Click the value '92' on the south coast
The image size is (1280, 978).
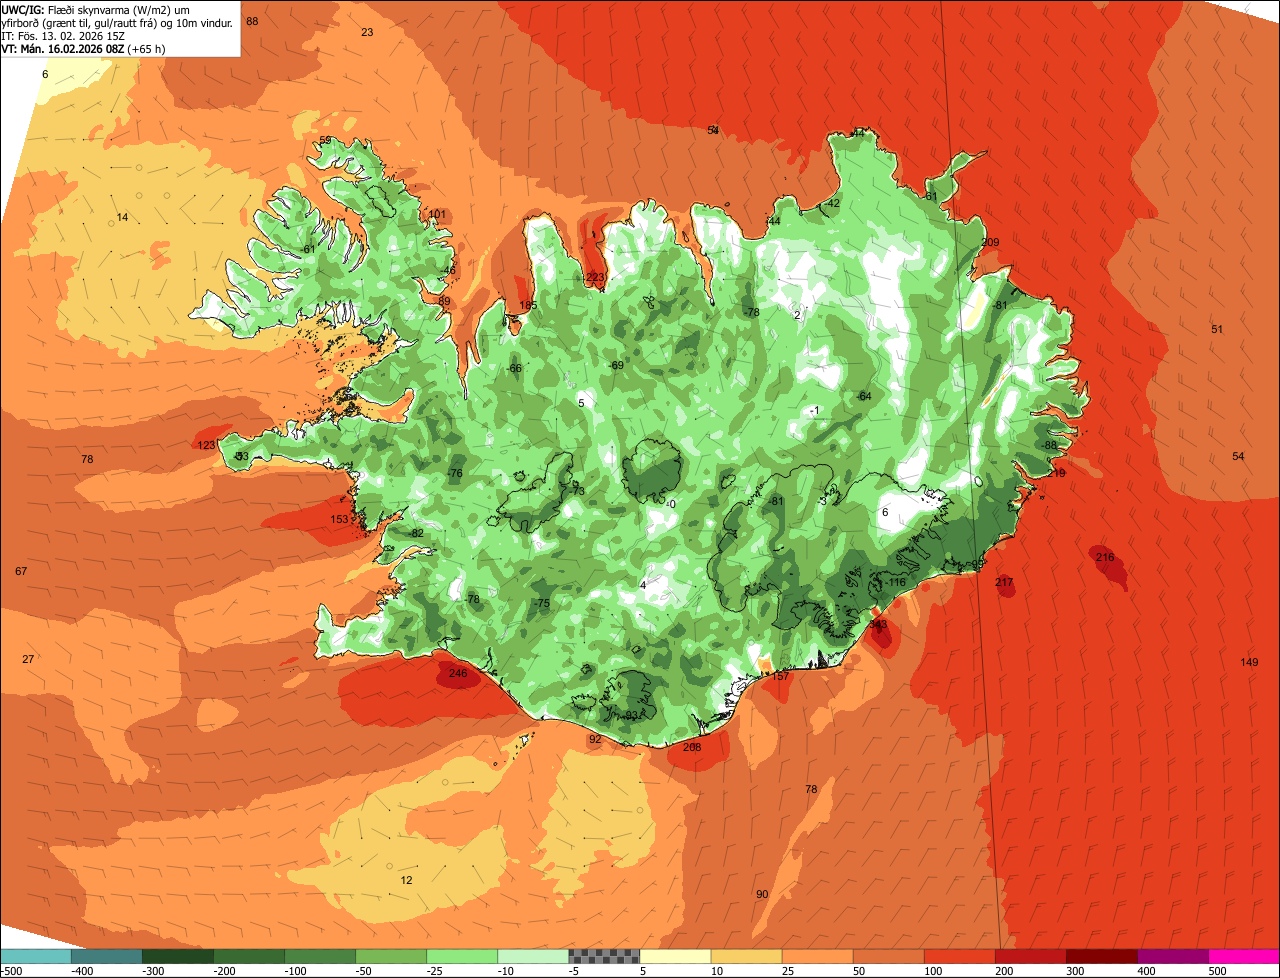point(595,739)
